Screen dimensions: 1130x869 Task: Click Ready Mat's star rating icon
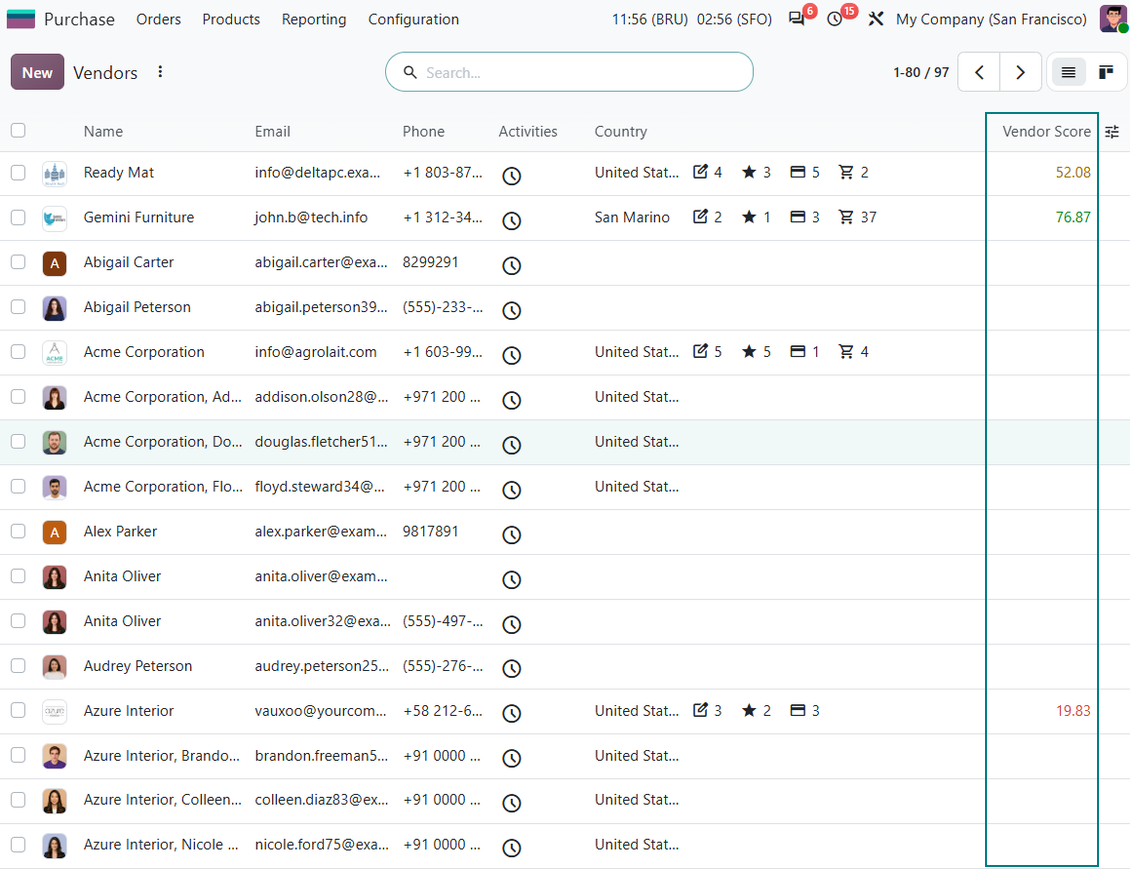click(749, 172)
